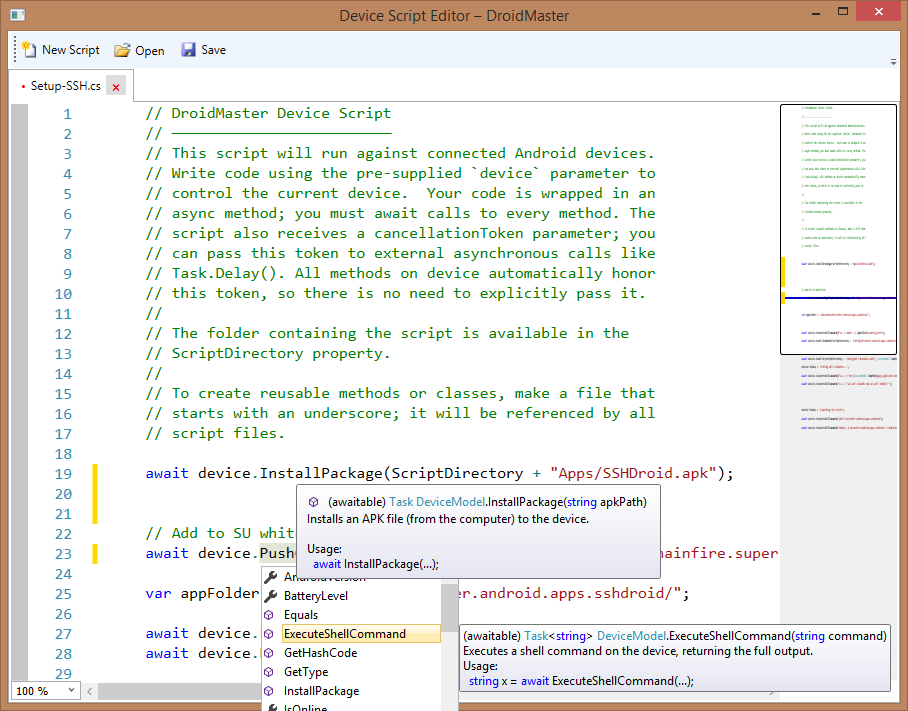The width and height of the screenshot is (908, 711).
Task: Click the horizontal scrollbar left arrow
Action: (90, 691)
